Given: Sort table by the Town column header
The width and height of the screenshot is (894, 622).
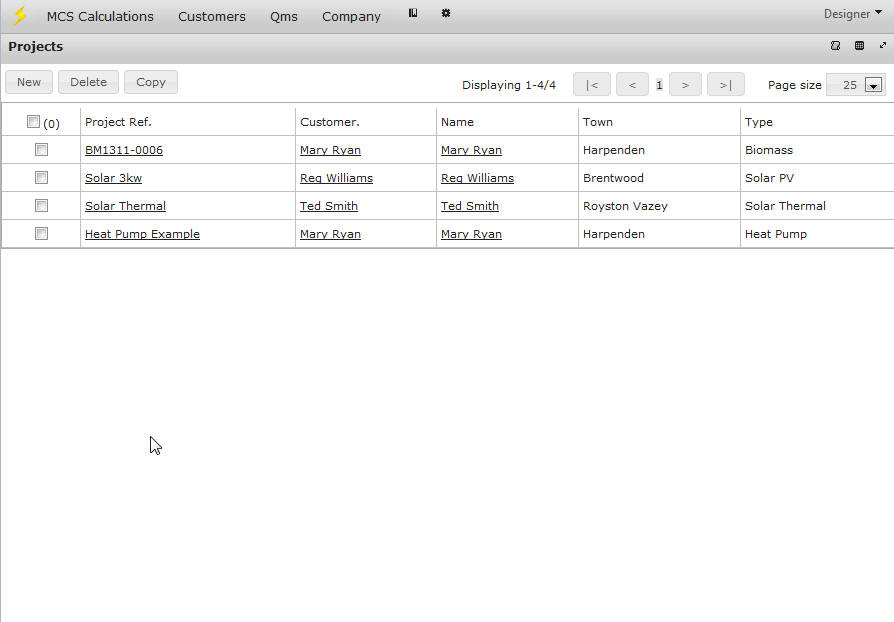Looking at the screenshot, I should point(598,122).
